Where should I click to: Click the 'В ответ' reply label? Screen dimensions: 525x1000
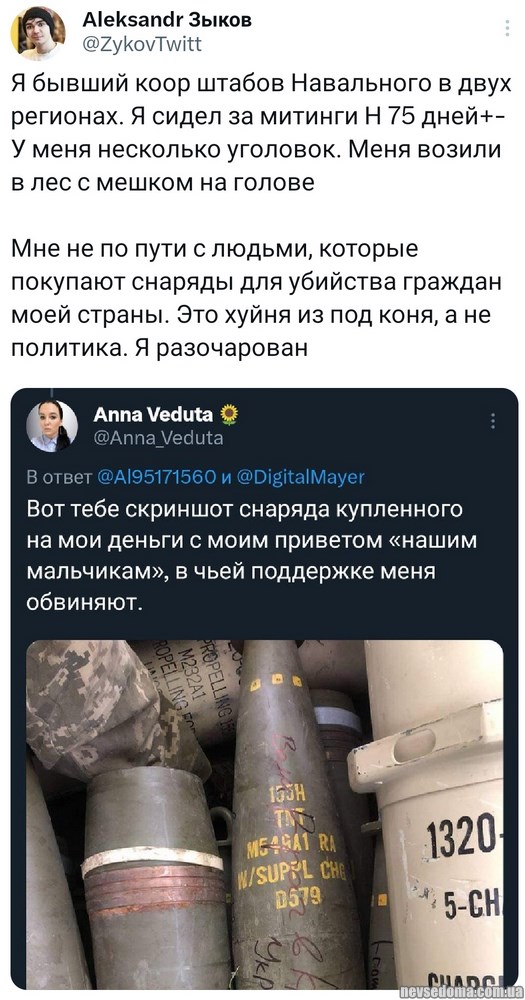pyautogui.click(x=60, y=478)
